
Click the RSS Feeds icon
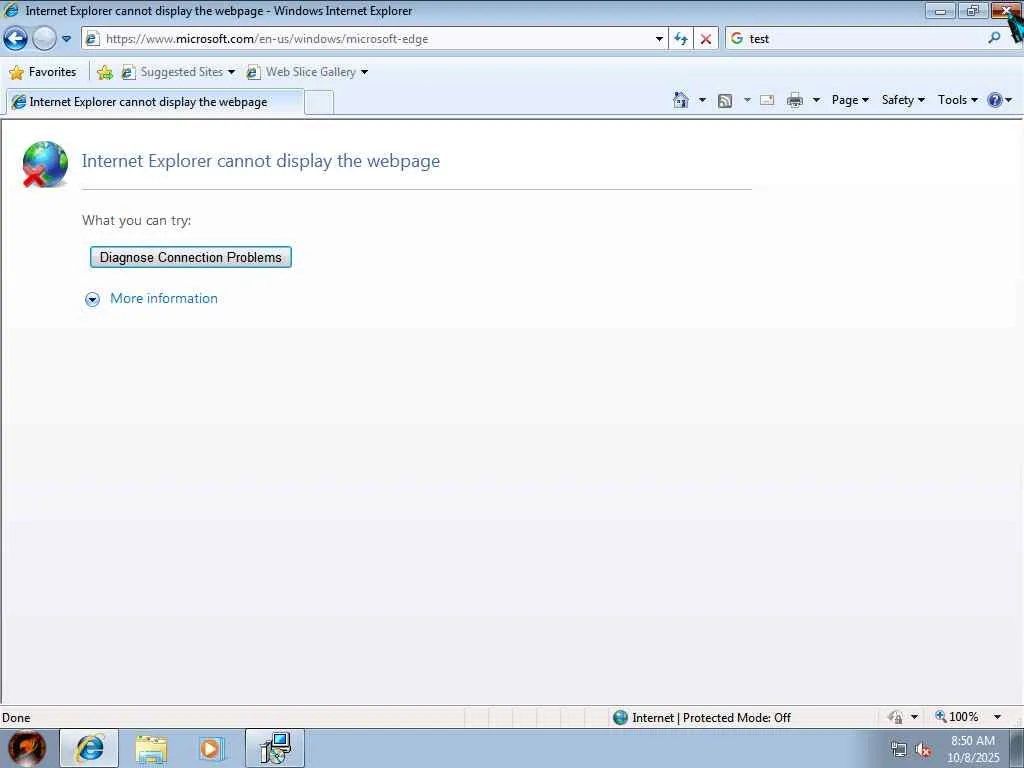[725, 100]
